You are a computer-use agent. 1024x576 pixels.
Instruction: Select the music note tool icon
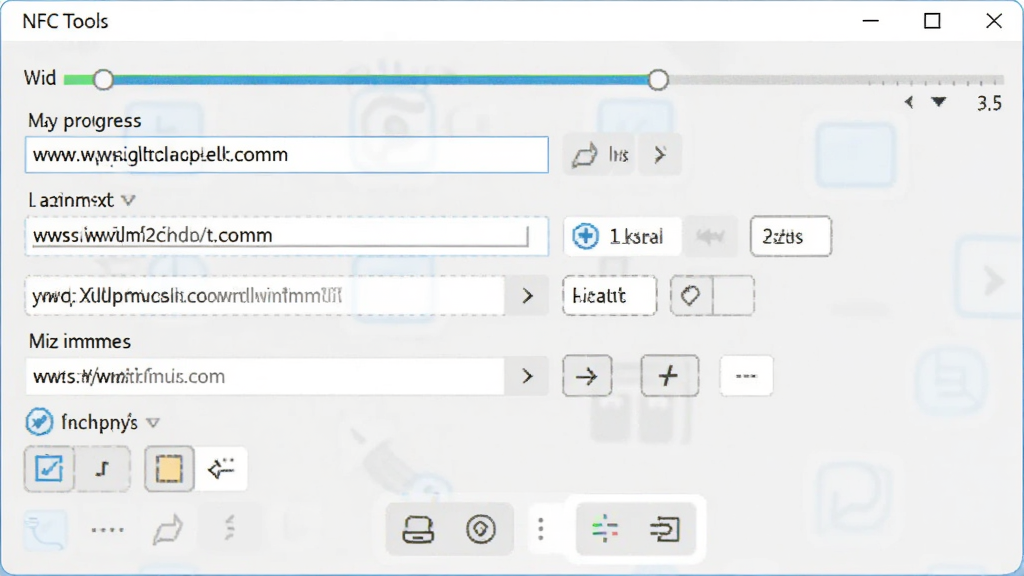(x=103, y=469)
